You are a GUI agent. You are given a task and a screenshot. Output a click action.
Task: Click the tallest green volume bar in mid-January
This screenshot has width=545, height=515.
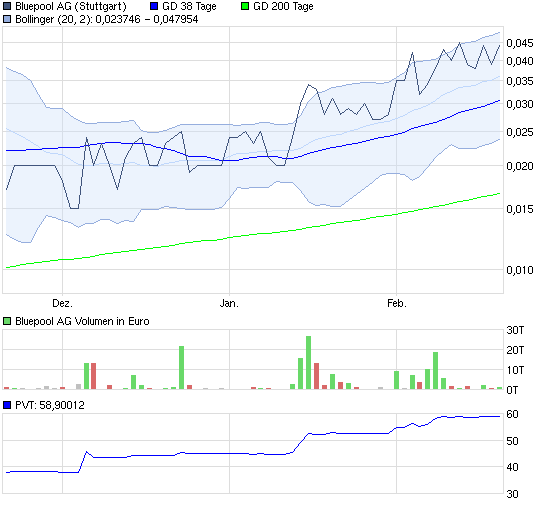tap(309, 362)
